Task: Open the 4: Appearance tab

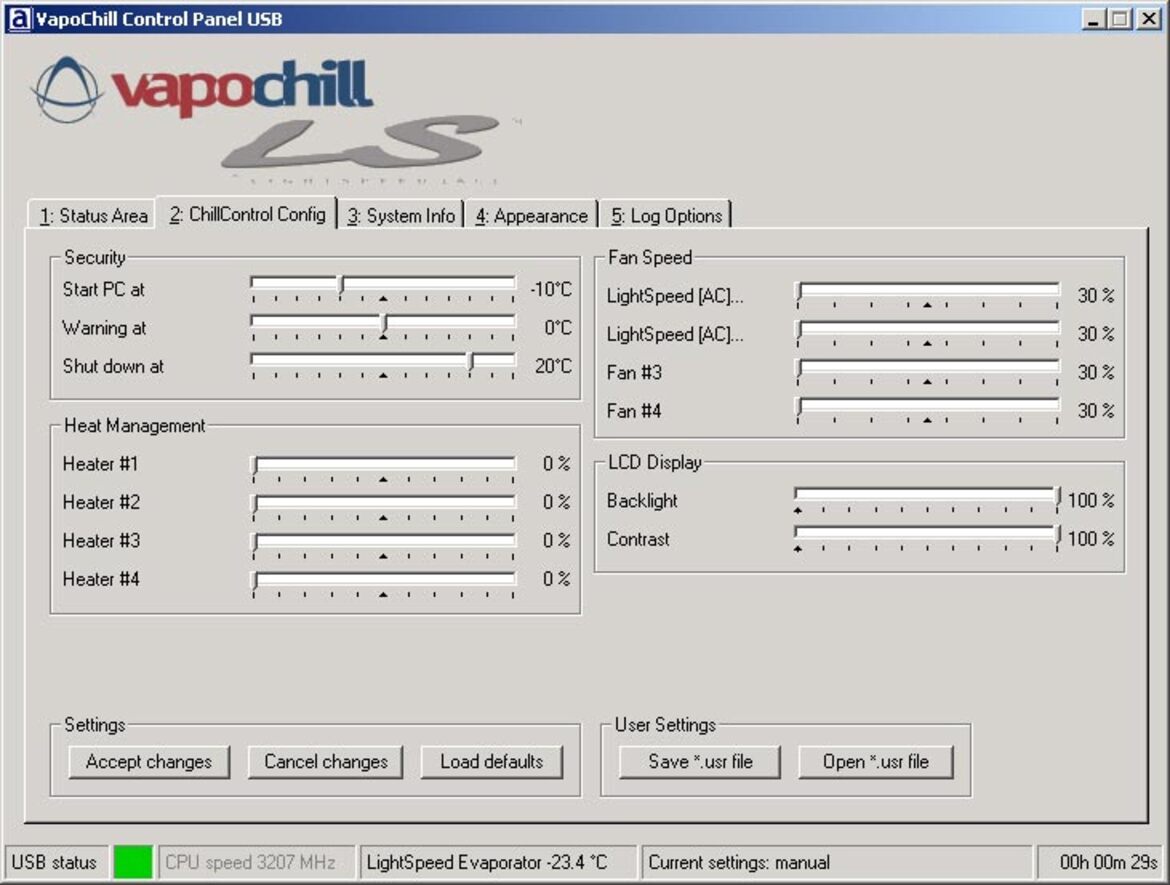Action: [531, 215]
